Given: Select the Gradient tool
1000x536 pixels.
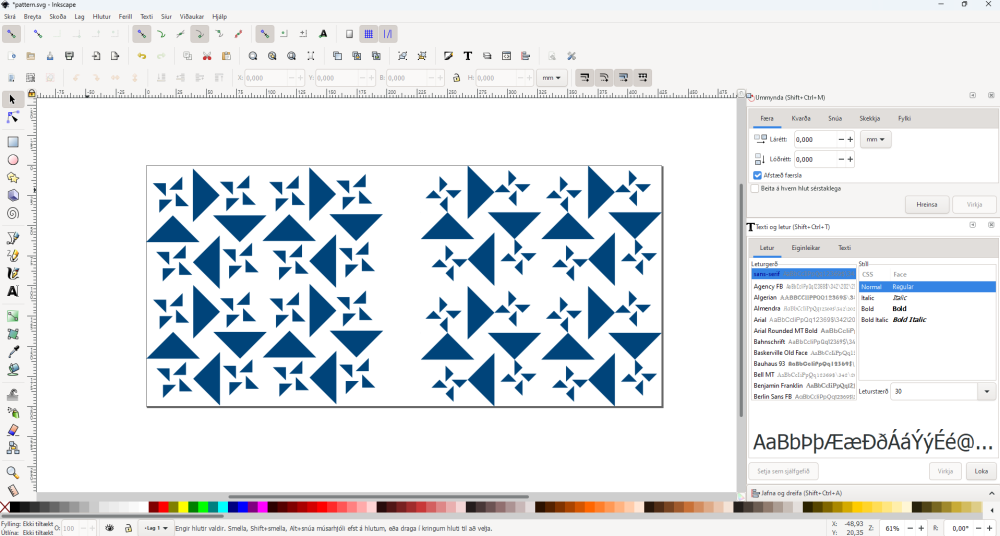Looking at the screenshot, I should (12, 316).
